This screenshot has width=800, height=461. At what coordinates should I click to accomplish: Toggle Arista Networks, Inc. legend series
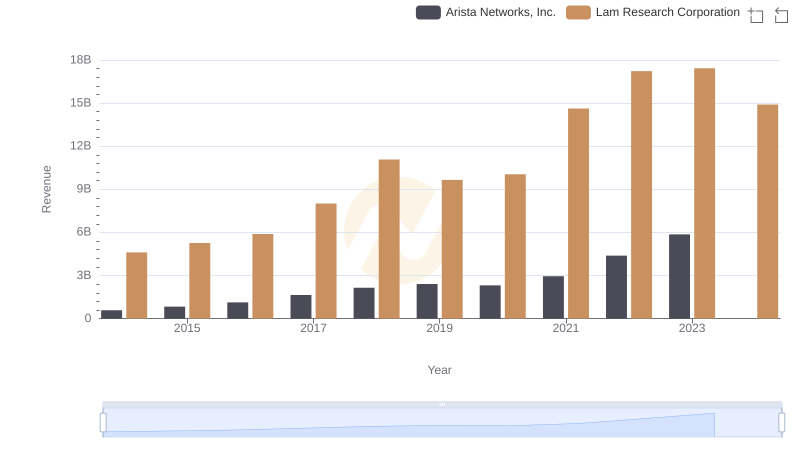click(x=486, y=12)
